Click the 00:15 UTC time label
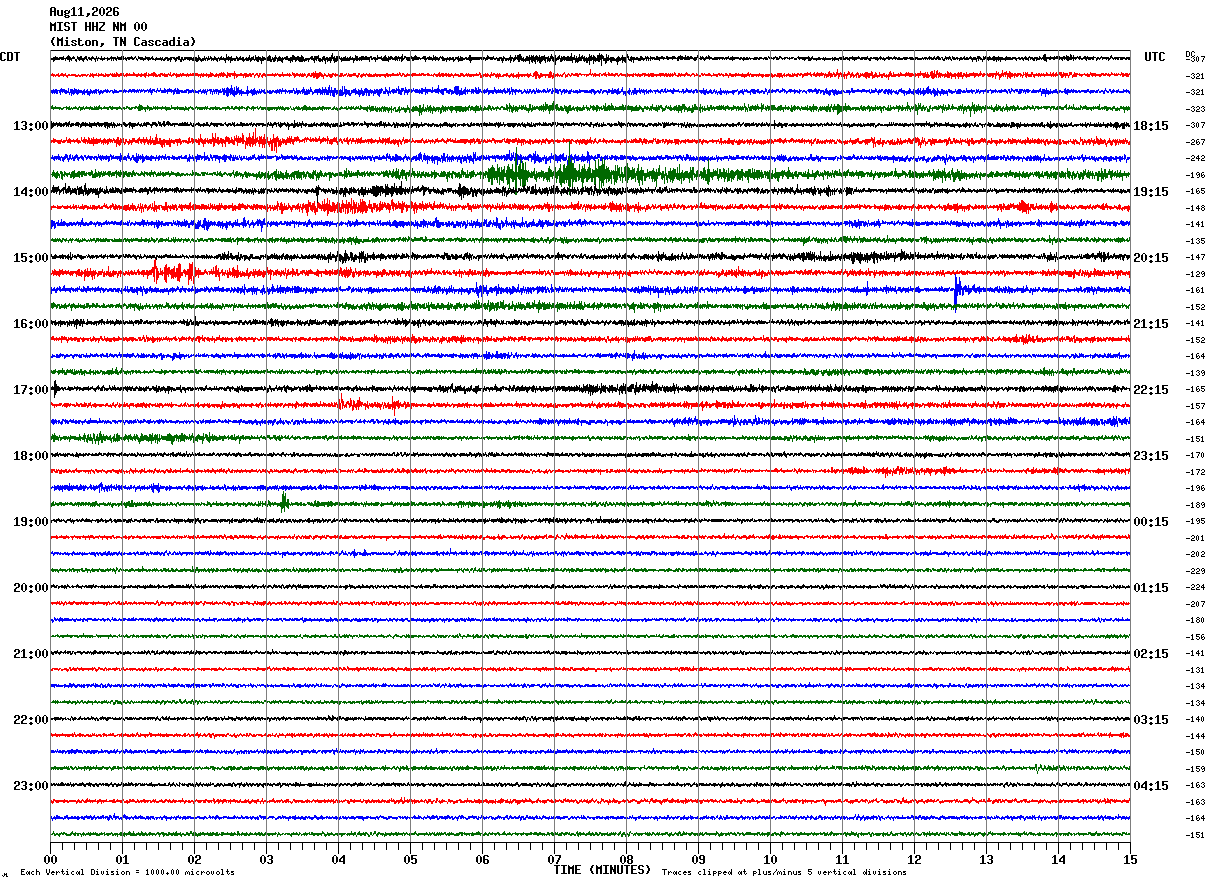The width and height of the screenshot is (1210, 886). tap(1151, 522)
